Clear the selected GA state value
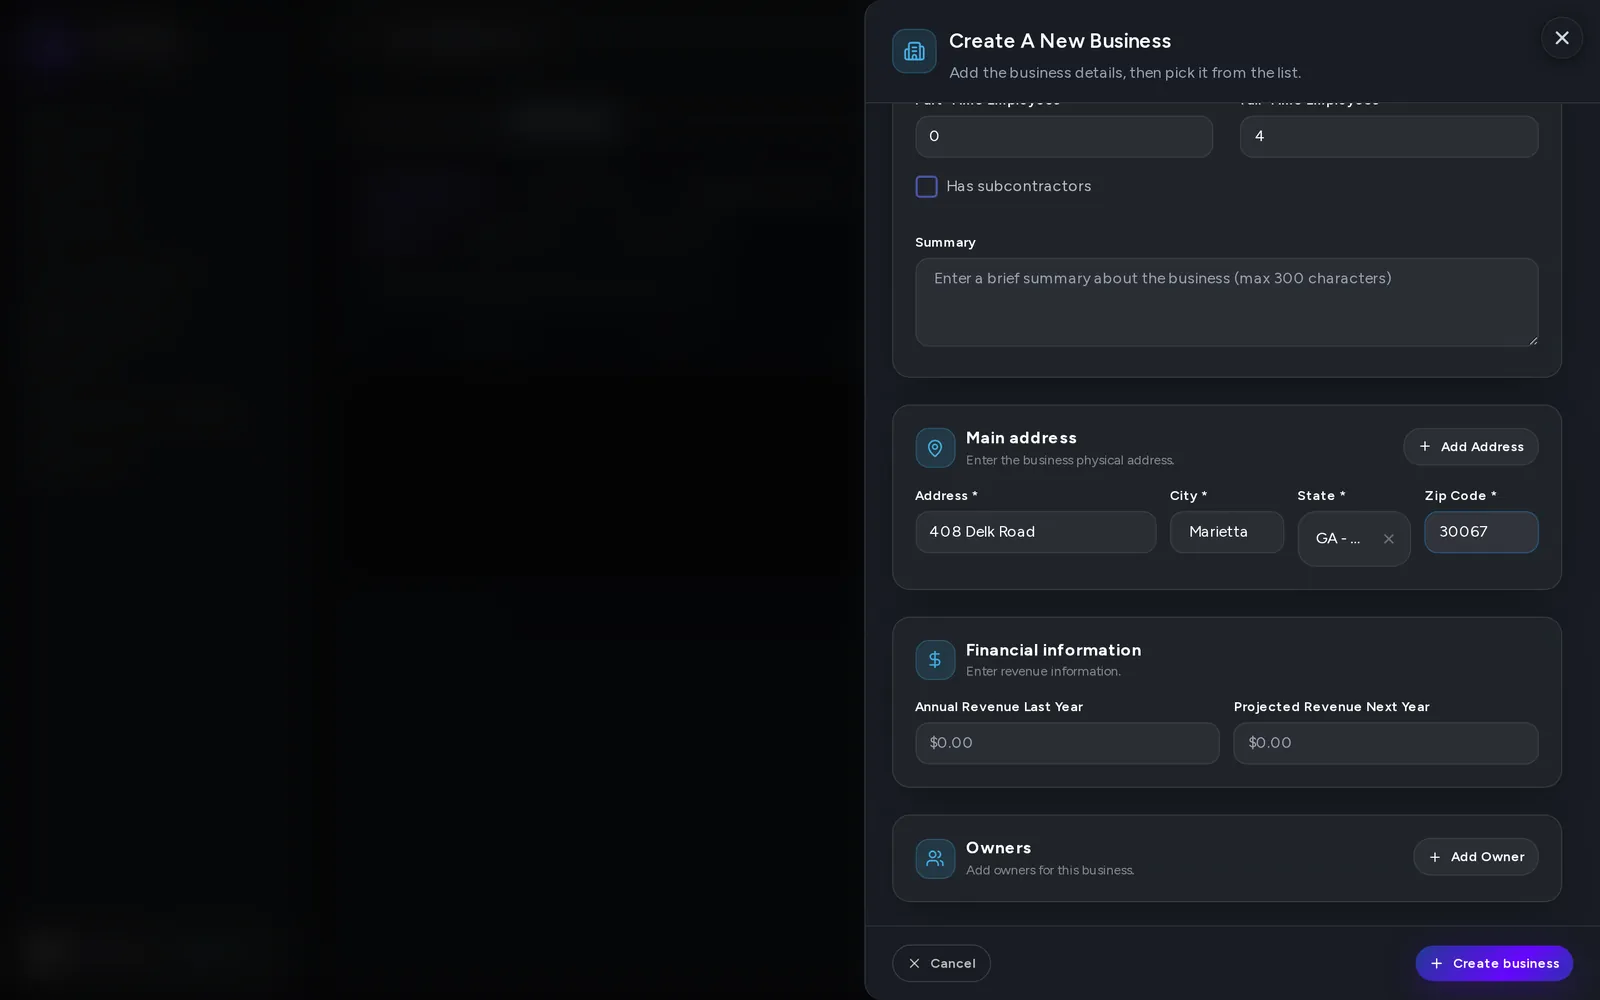The image size is (1600, 1000). tap(1388, 539)
